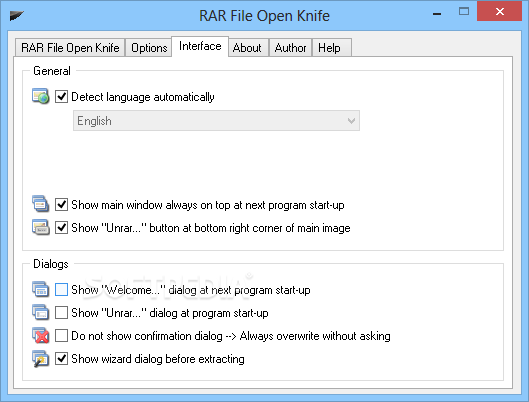Image resolution: width=529 pixels, height=402 pixels.
Task: Enable Show "Welcome..." dialog at next start-up
Action: pyautogui.click(x=61, y=289)
